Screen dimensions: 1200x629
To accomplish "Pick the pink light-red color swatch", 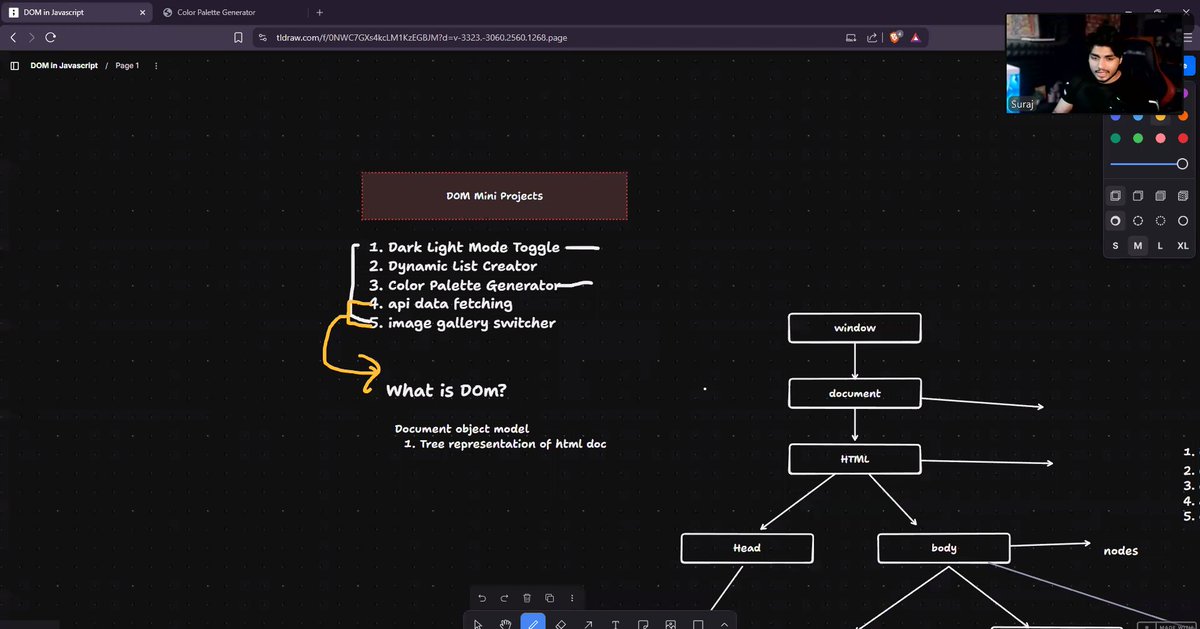I will (x=1160, y=138).
